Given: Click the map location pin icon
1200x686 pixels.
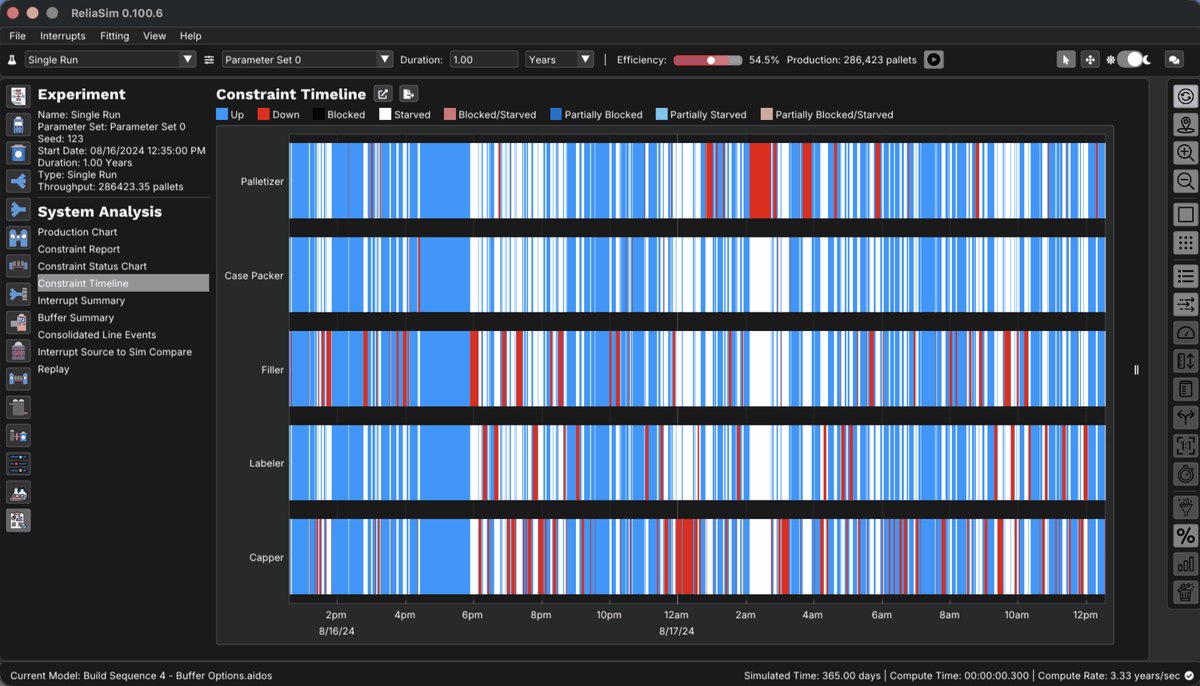Looking at the screenshot, I should (1185, 125).
